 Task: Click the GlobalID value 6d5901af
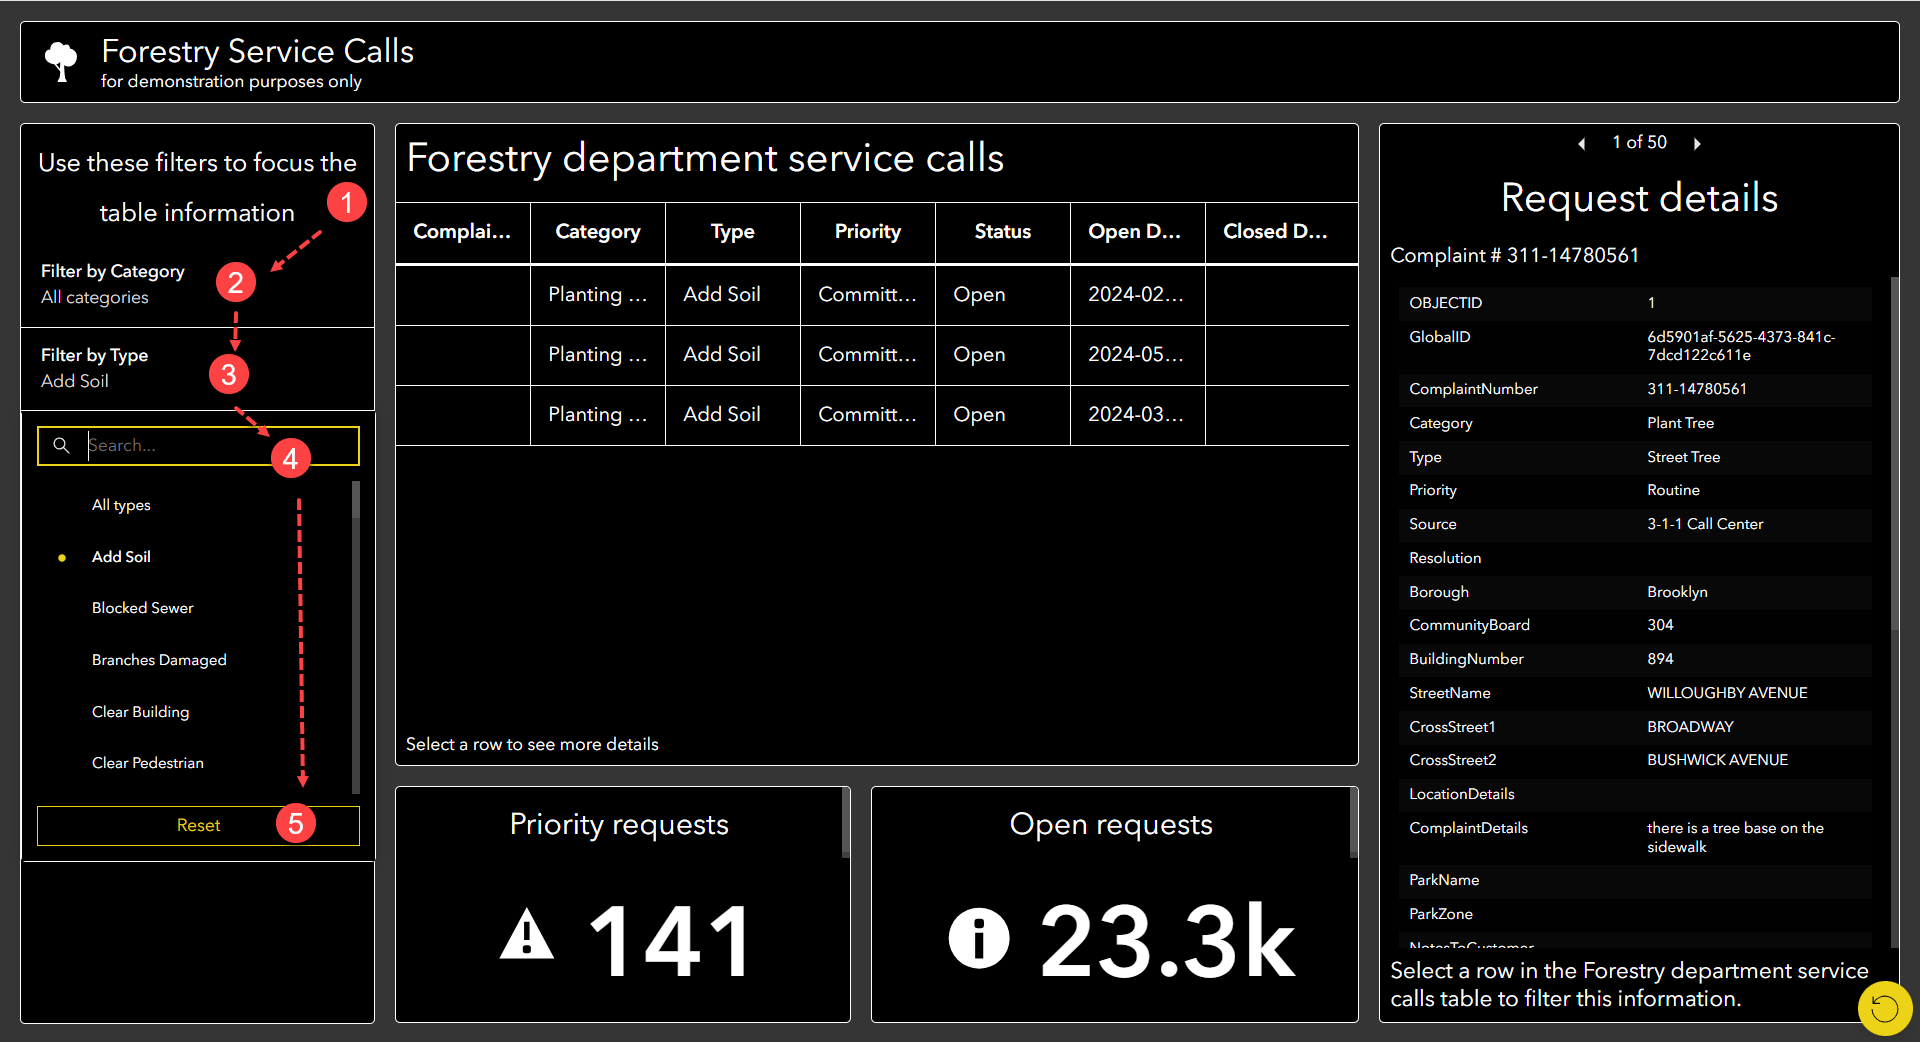pos(1741,346)
